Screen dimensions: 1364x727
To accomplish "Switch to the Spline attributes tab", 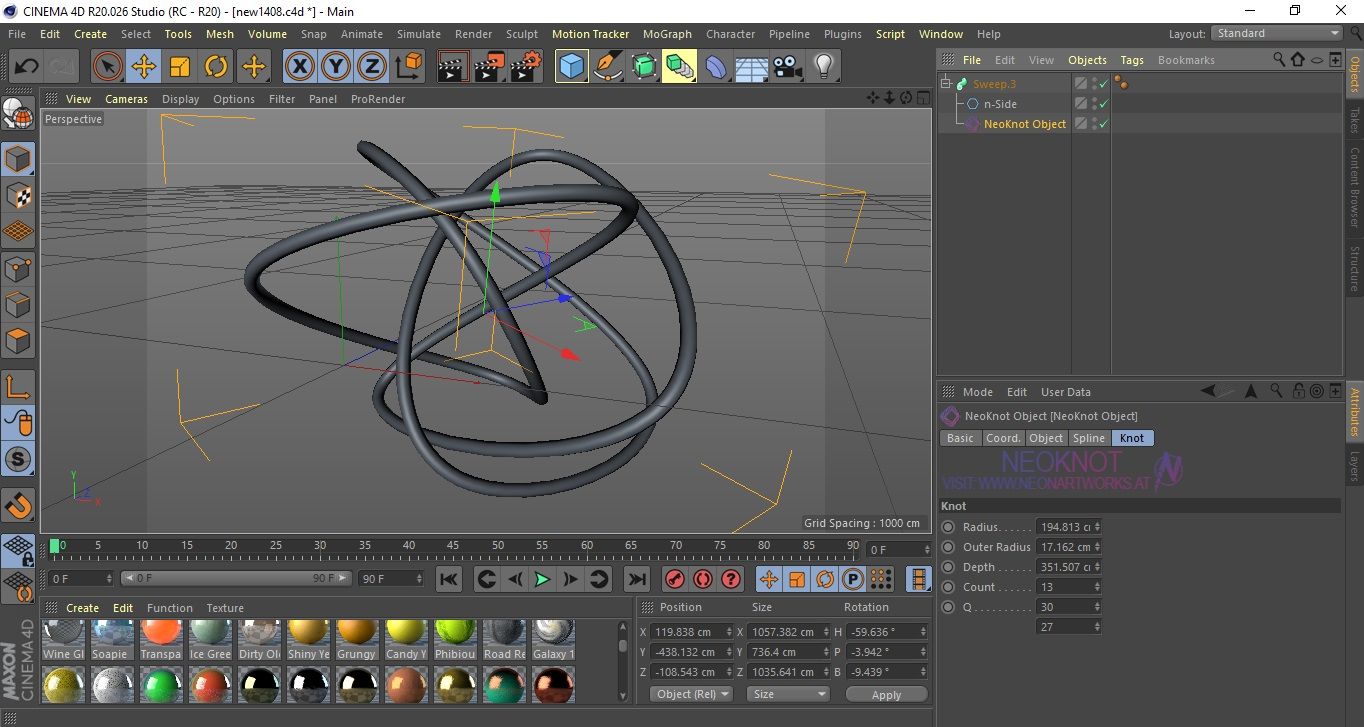I will (x=1088, y=438).
